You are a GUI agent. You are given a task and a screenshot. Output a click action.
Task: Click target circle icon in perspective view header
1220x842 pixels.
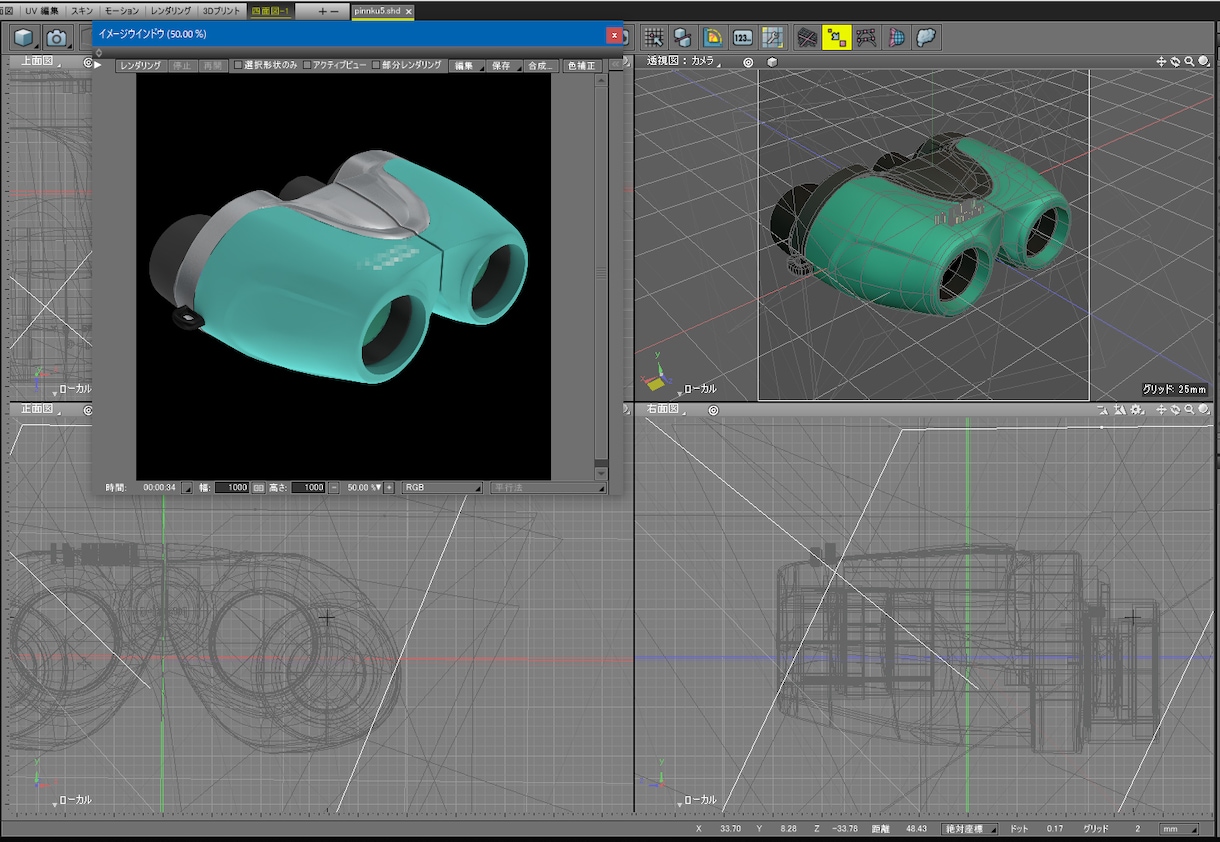tap(748, 61)
